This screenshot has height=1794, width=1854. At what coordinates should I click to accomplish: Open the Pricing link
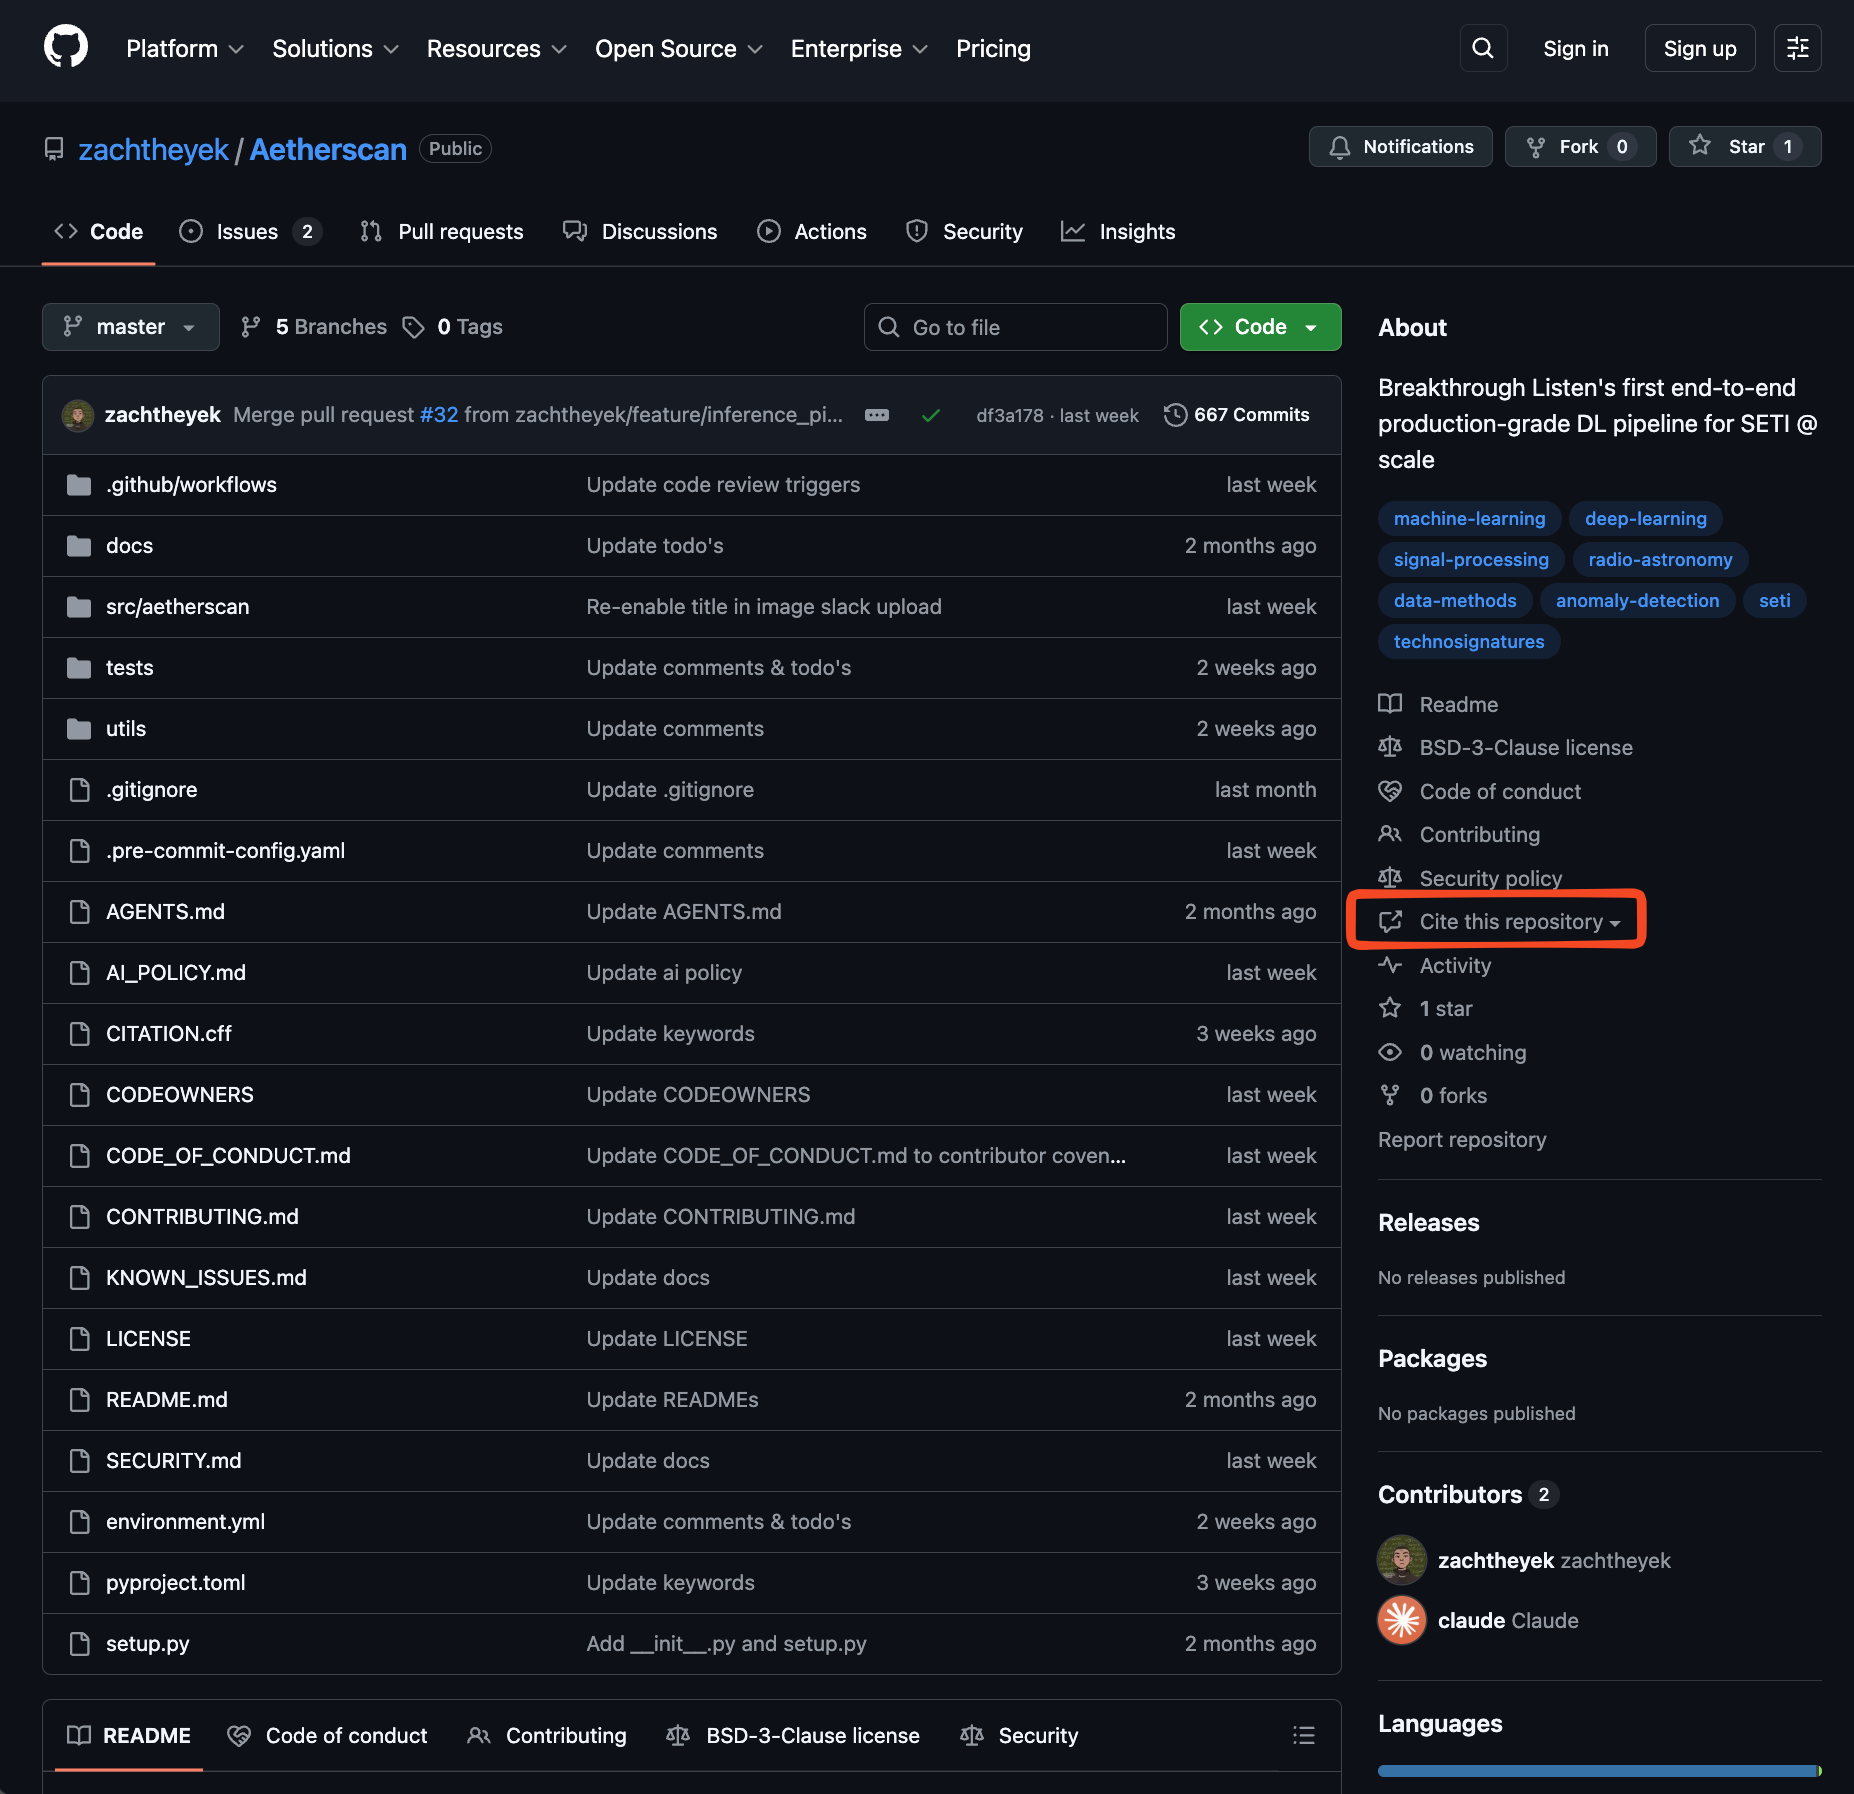point(993,48)
